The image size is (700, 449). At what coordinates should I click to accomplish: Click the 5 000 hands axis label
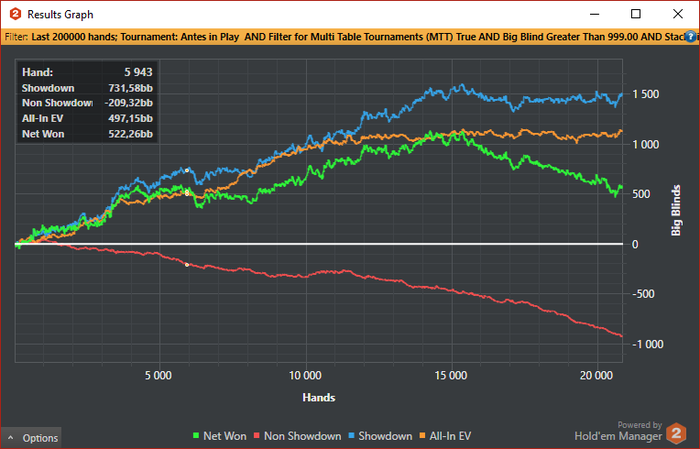(158, 375)
